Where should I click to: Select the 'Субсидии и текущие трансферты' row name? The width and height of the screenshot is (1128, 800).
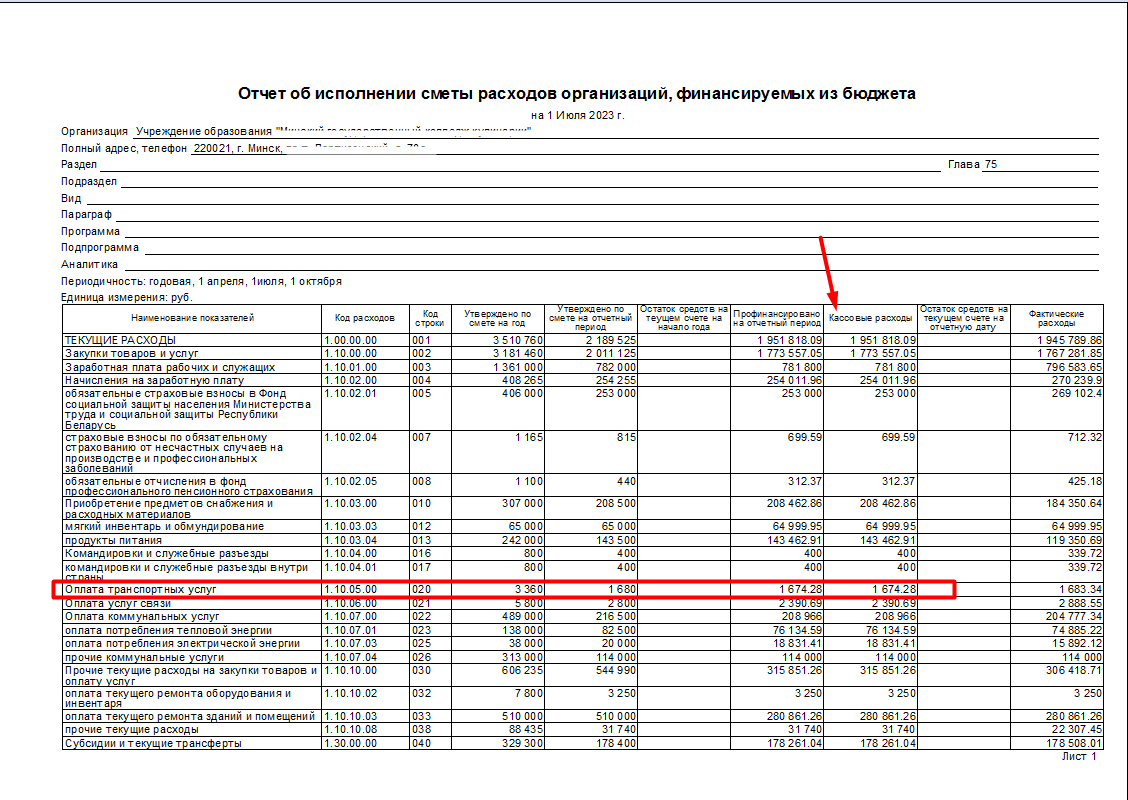point(153,743)
